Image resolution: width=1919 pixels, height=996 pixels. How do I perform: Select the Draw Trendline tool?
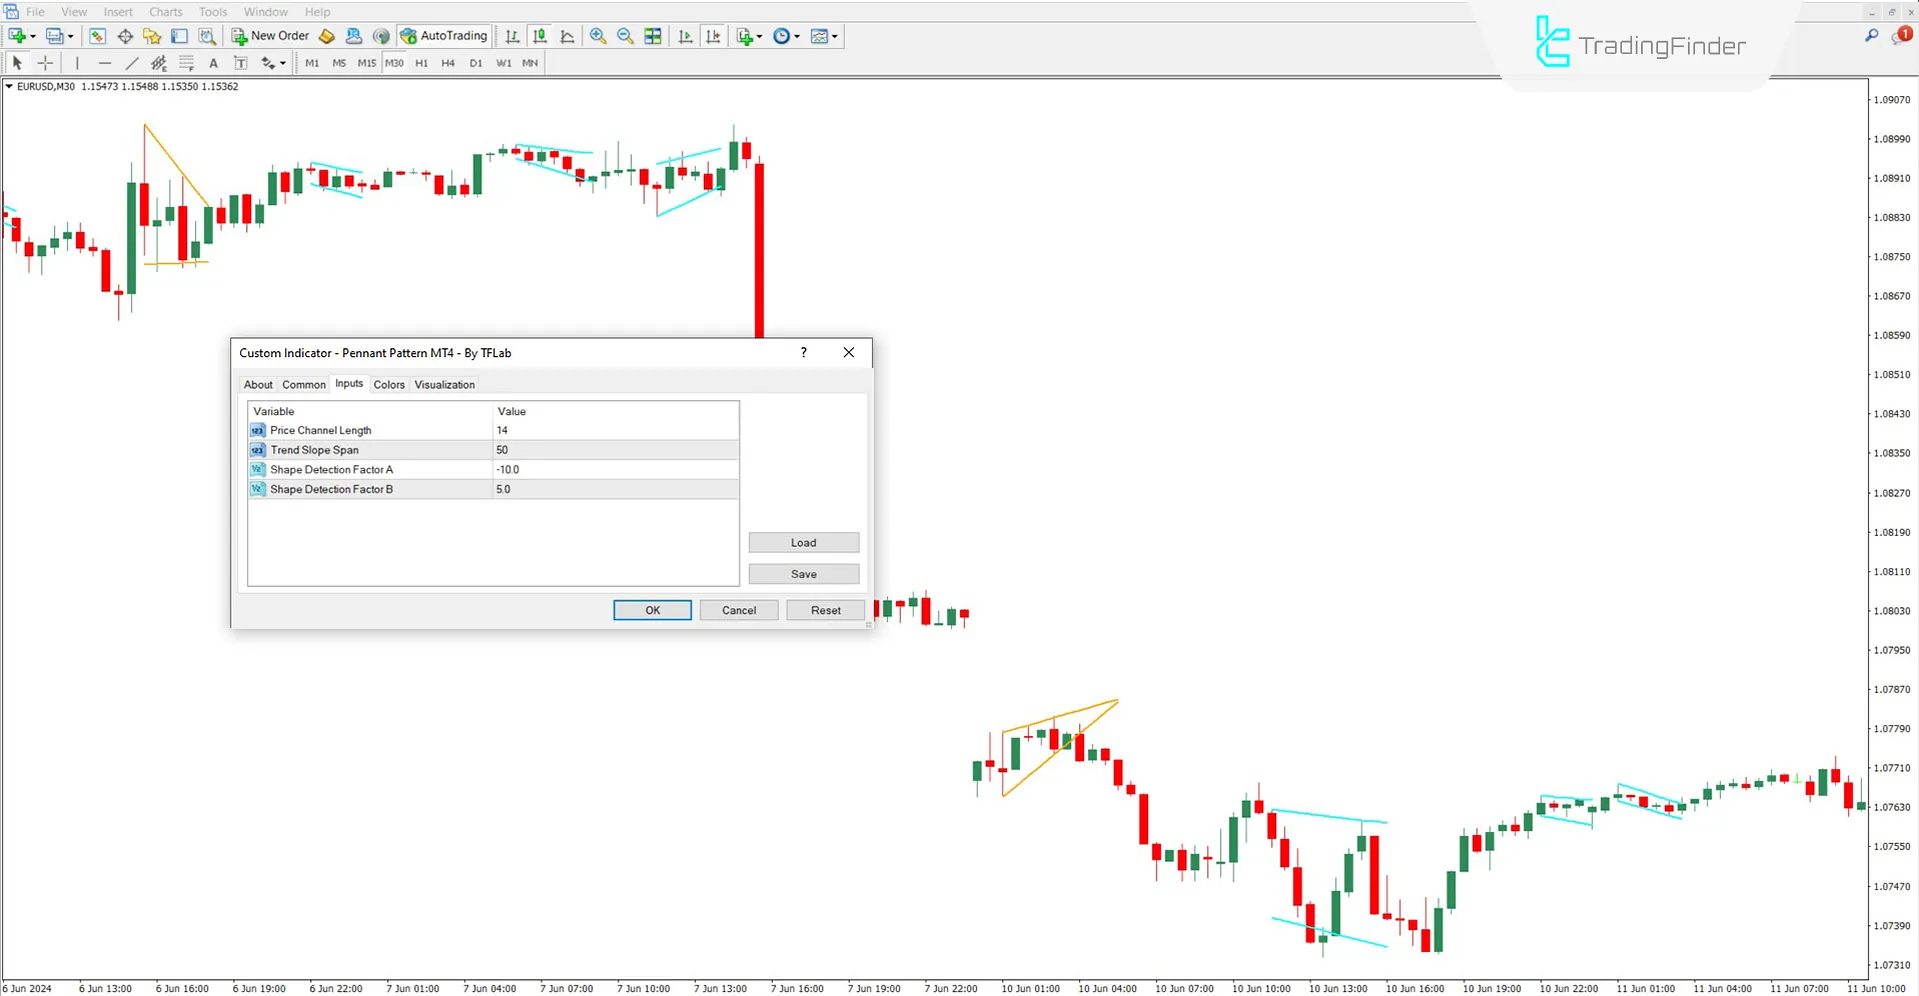coord(132,62)
